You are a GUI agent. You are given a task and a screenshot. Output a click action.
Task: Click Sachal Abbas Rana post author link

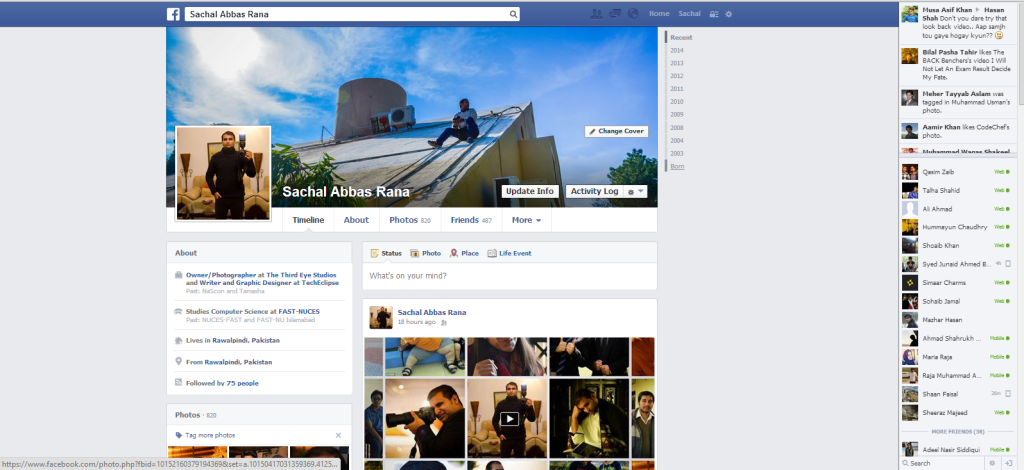tap(432, 313)
